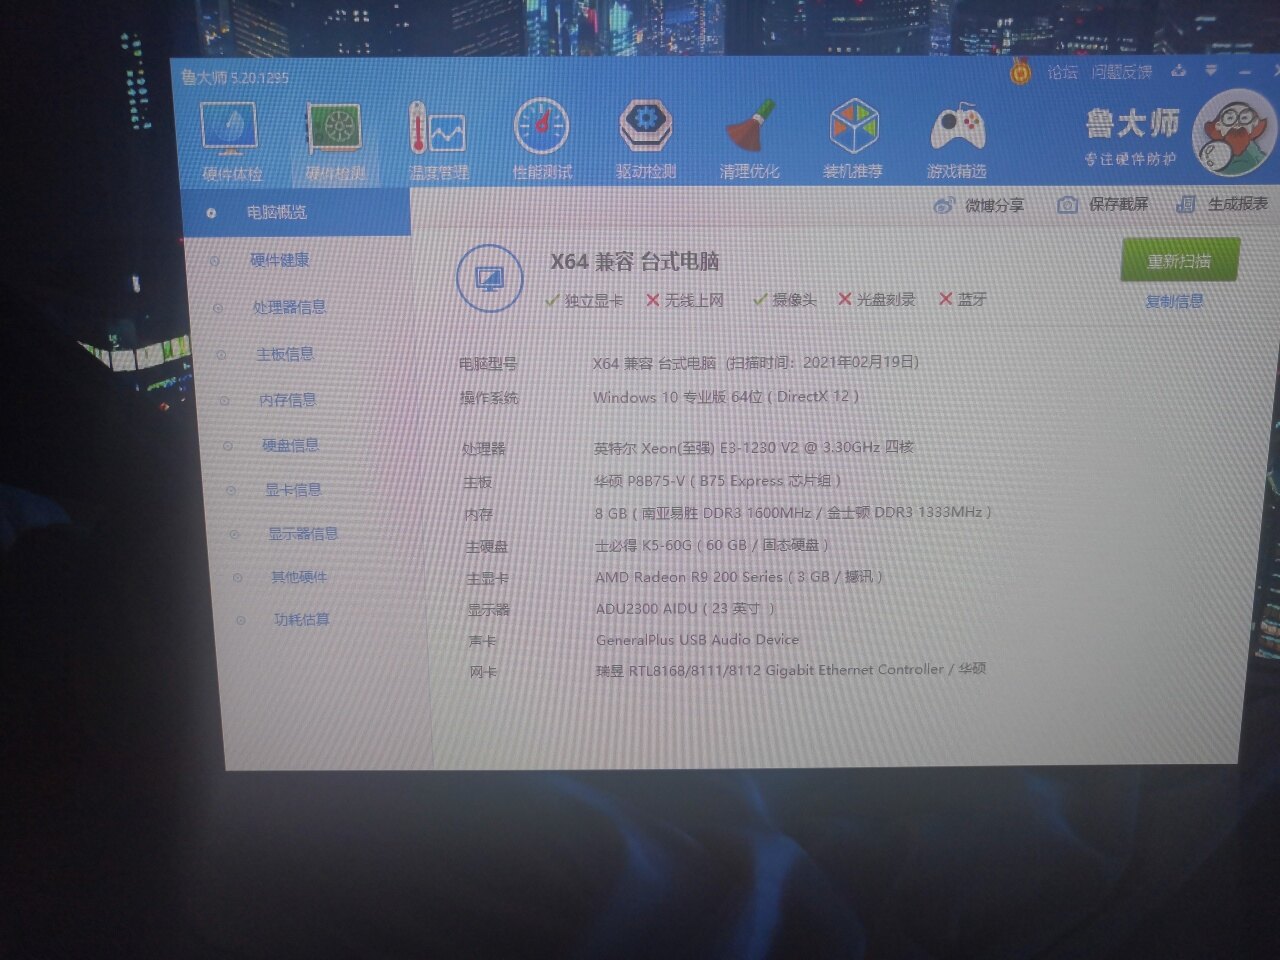1280x960 pixels.
Task: Share via 微博分享
Action: pos(979,206)
